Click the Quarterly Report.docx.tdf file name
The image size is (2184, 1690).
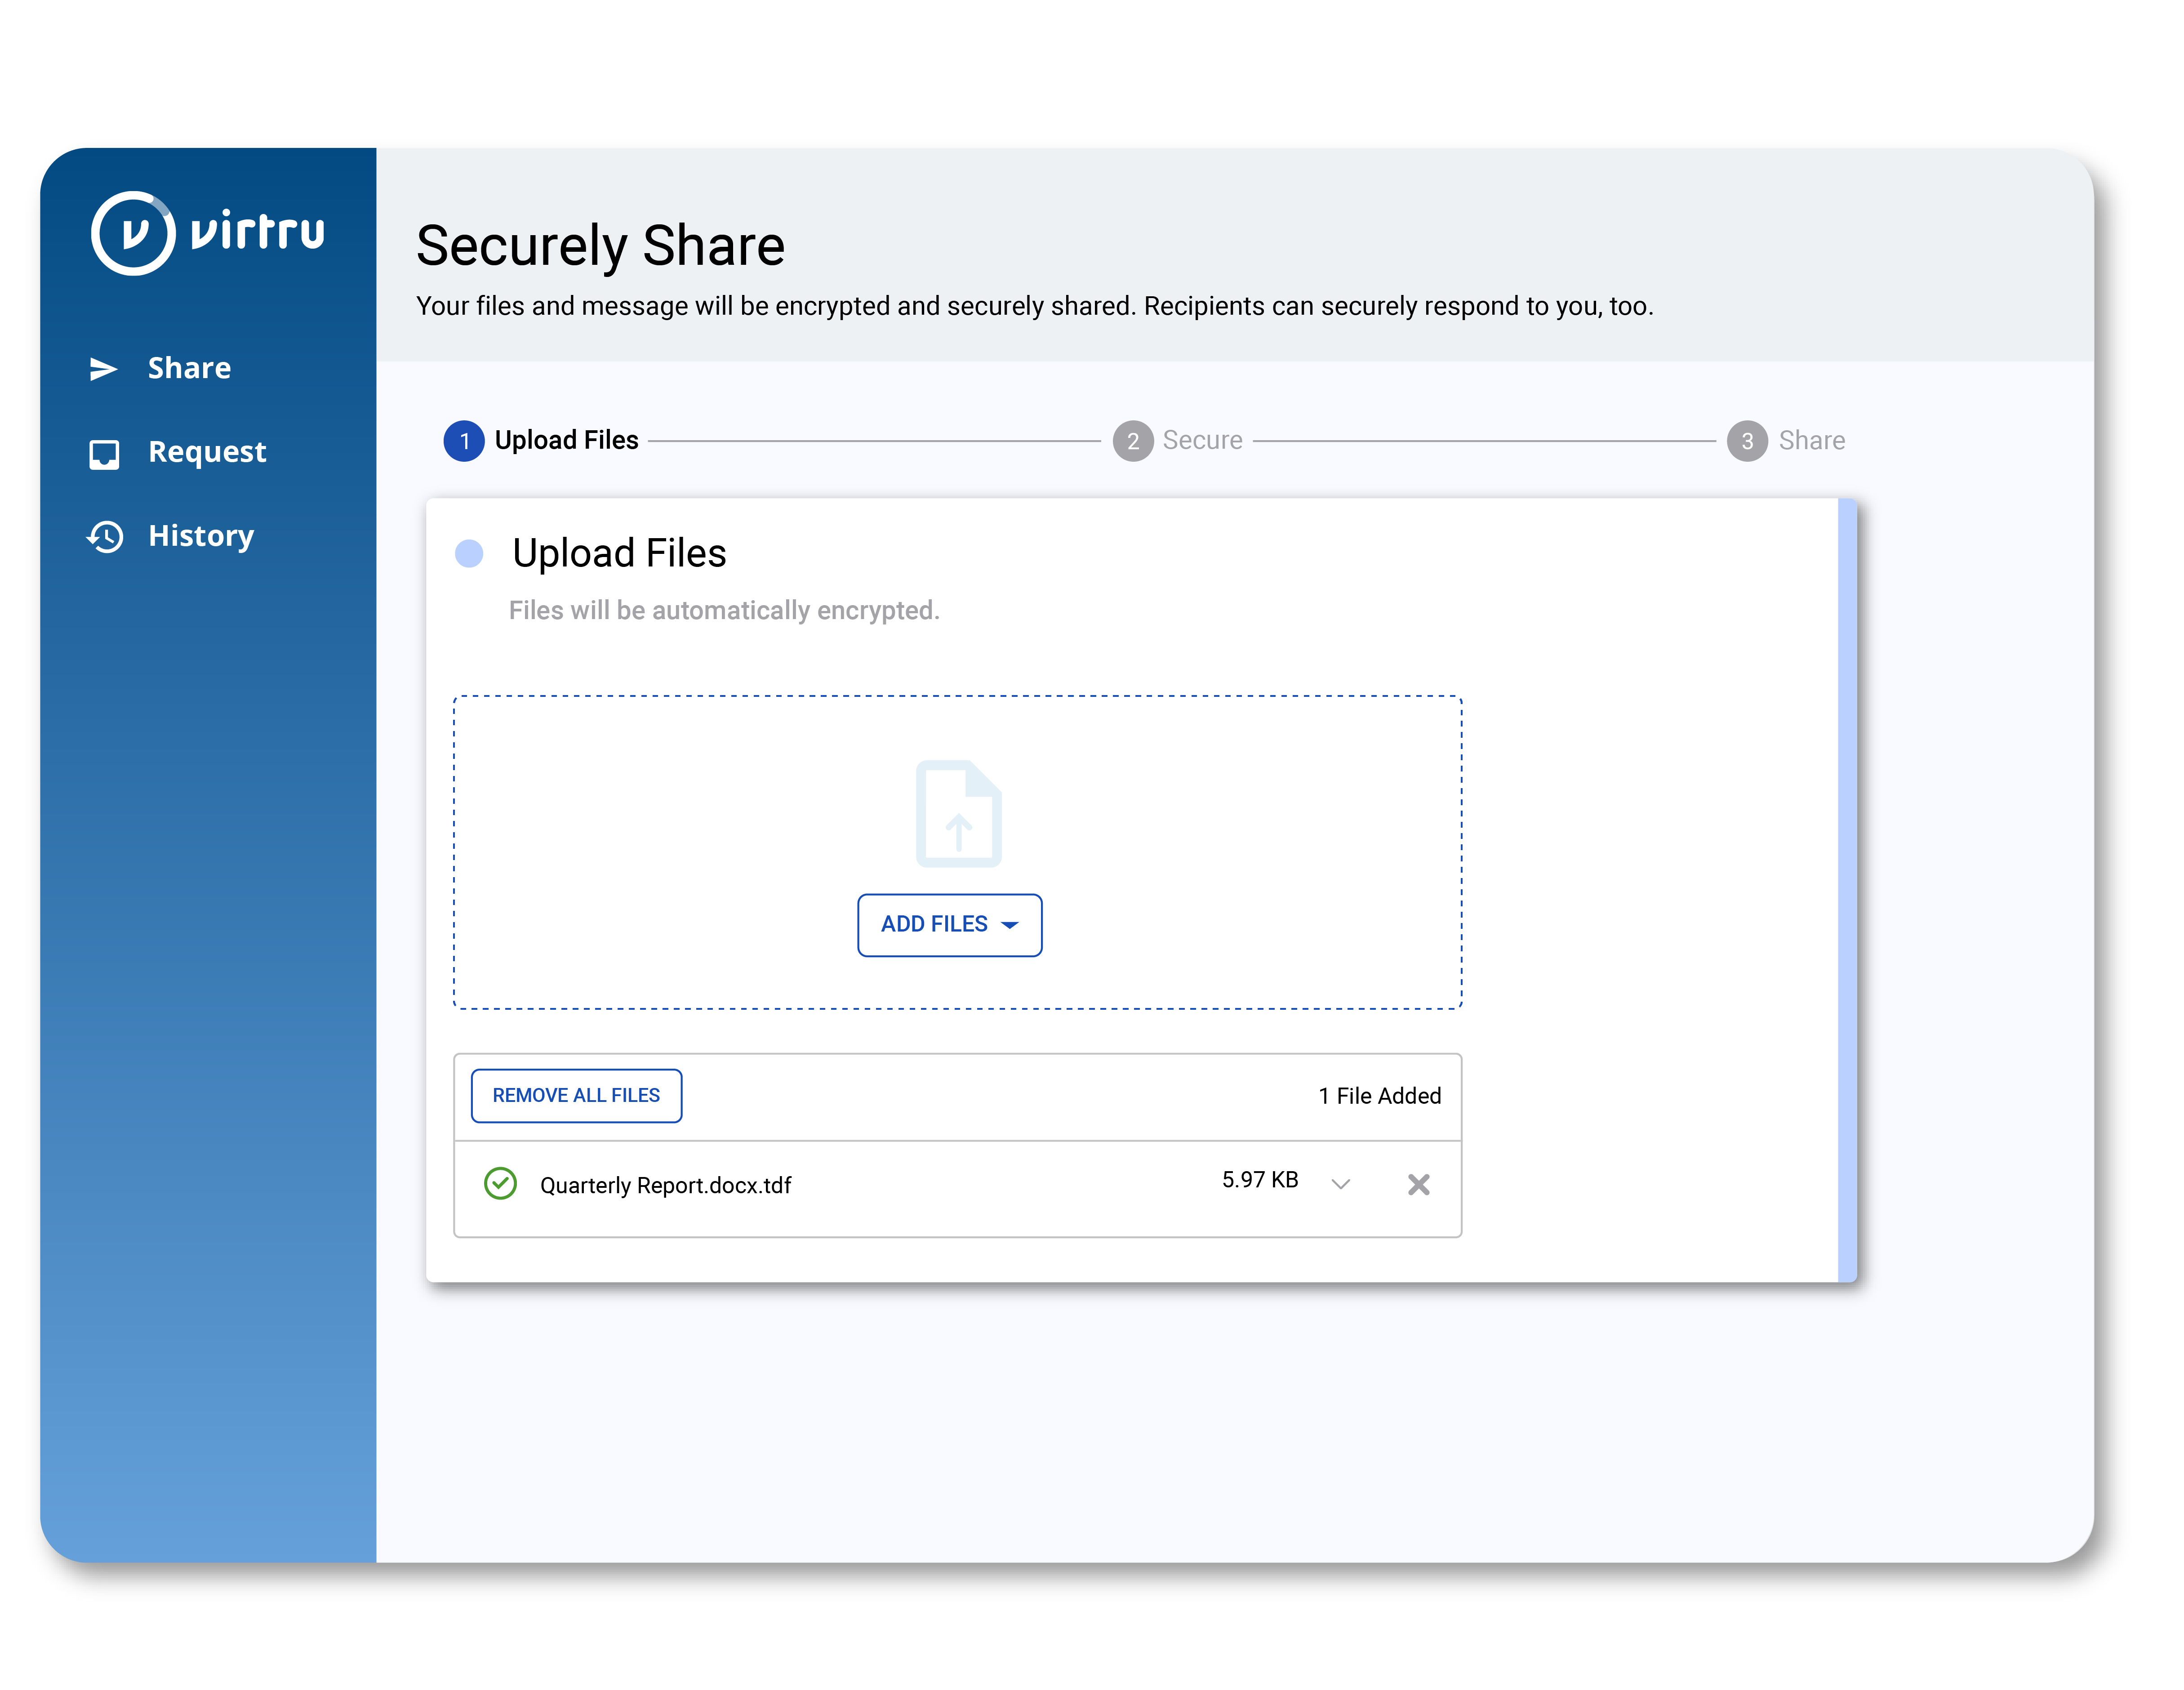665,1186
